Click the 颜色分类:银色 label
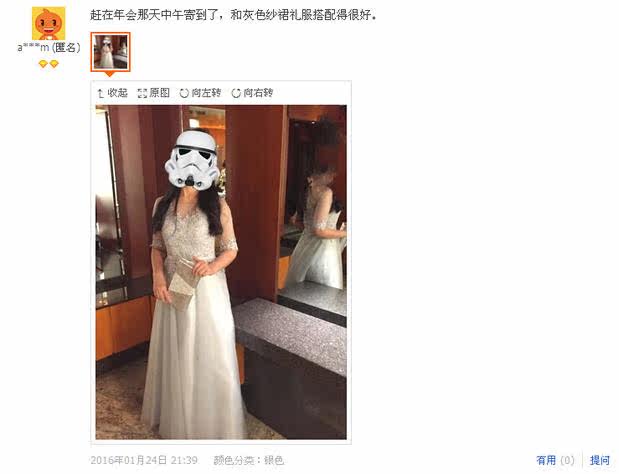Viewport: 619px width, 474px height. click(249, 460)
